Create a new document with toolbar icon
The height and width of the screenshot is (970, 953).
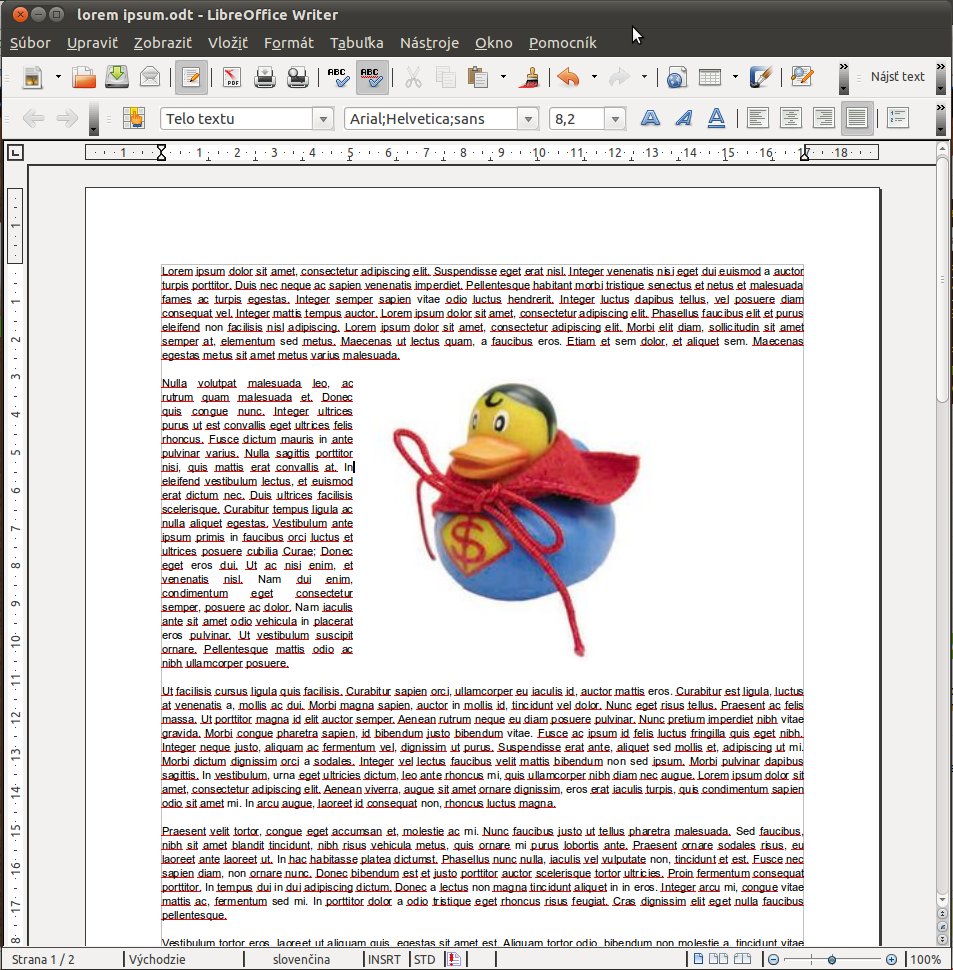pos(33,77)
